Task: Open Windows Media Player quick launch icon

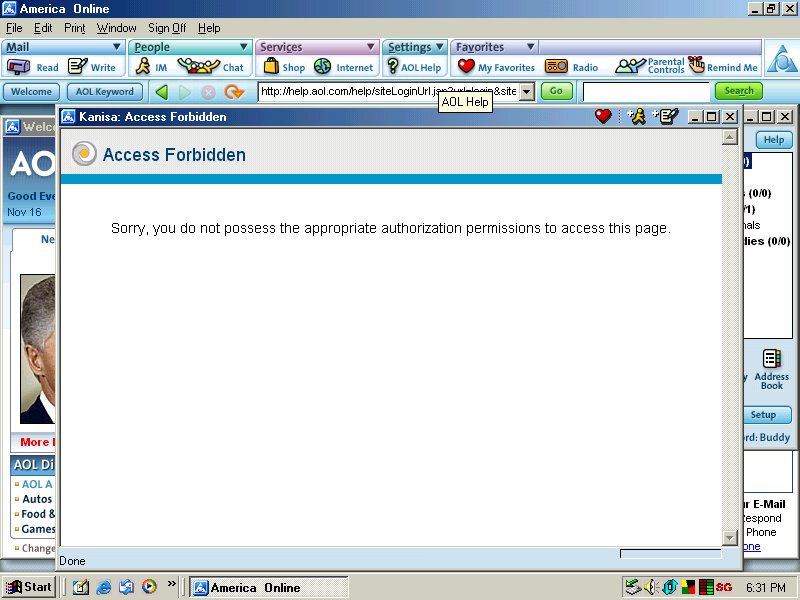Action: (x=149, y=587)
